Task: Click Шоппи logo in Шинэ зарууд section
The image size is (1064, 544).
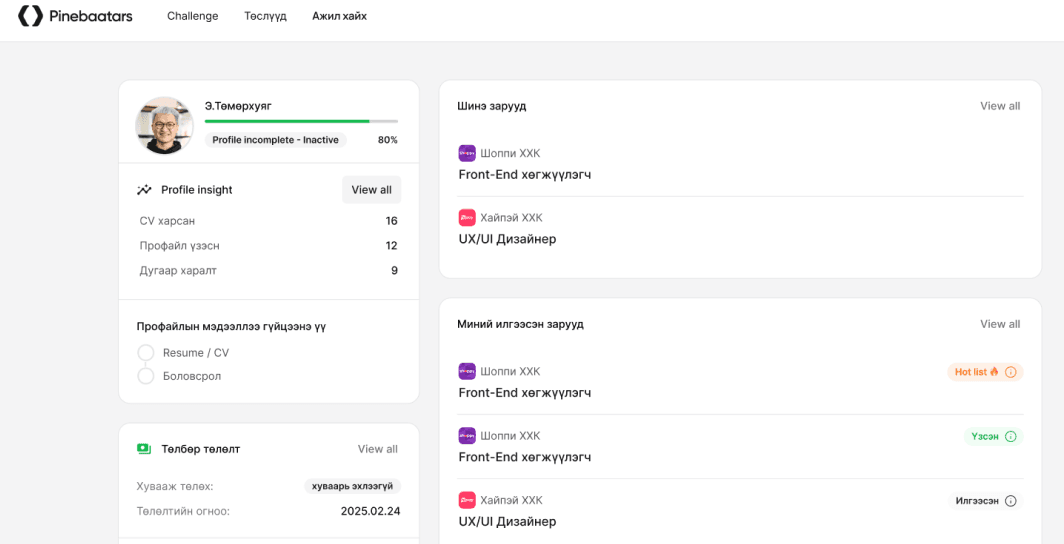Action: (467, 153)
